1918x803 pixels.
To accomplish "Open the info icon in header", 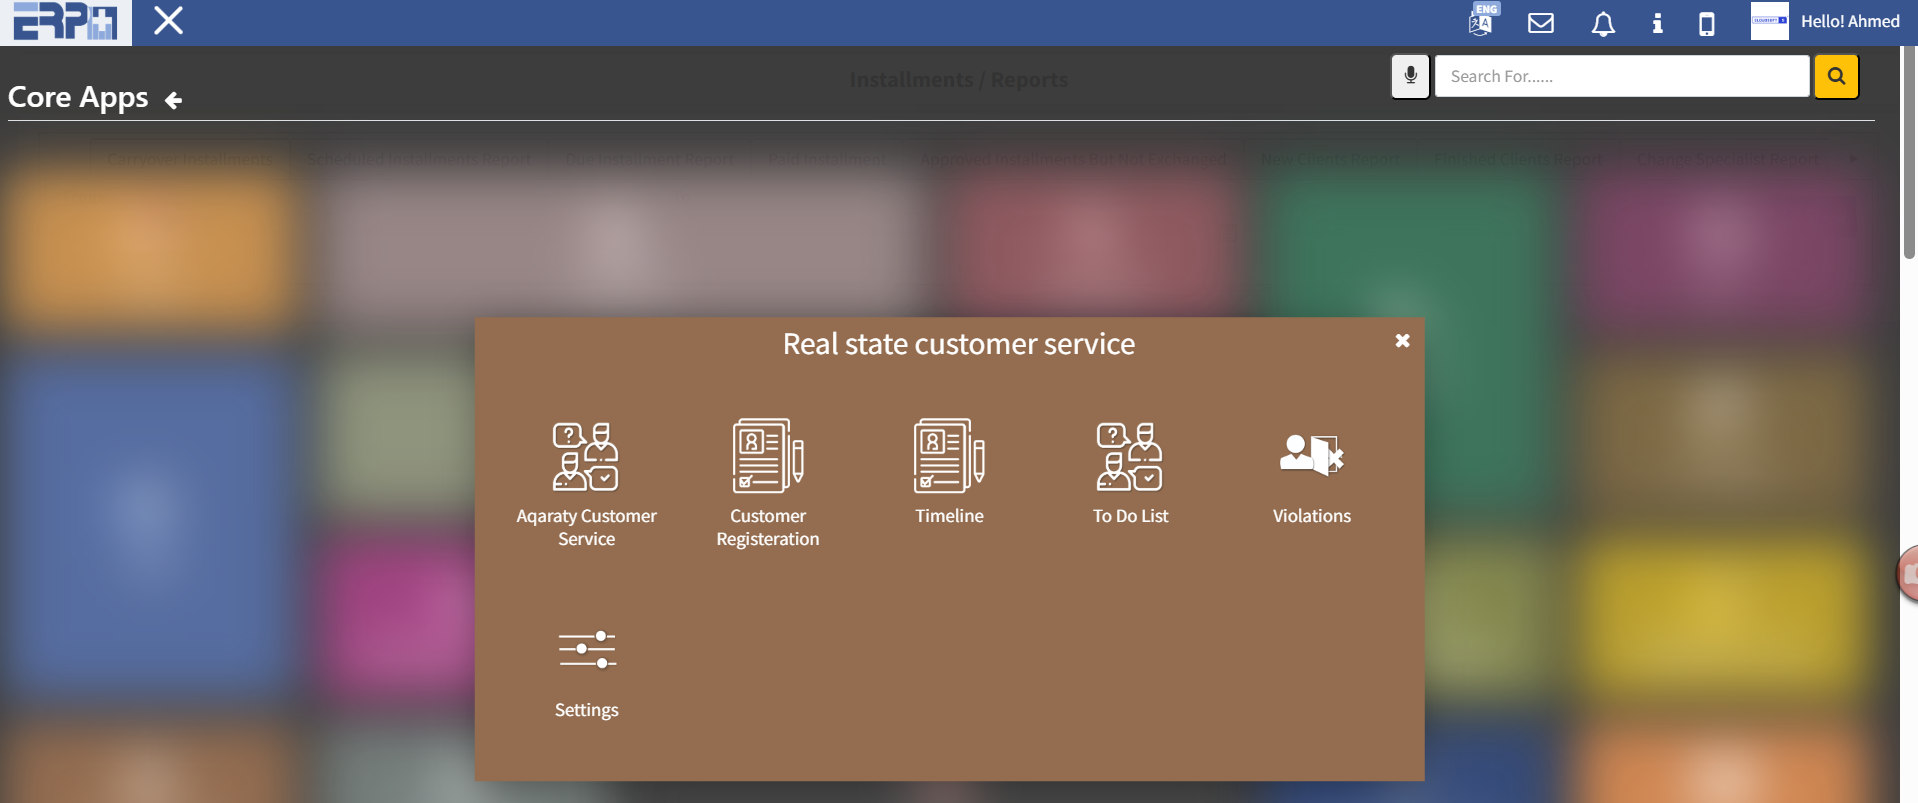I will [1657, 23].
